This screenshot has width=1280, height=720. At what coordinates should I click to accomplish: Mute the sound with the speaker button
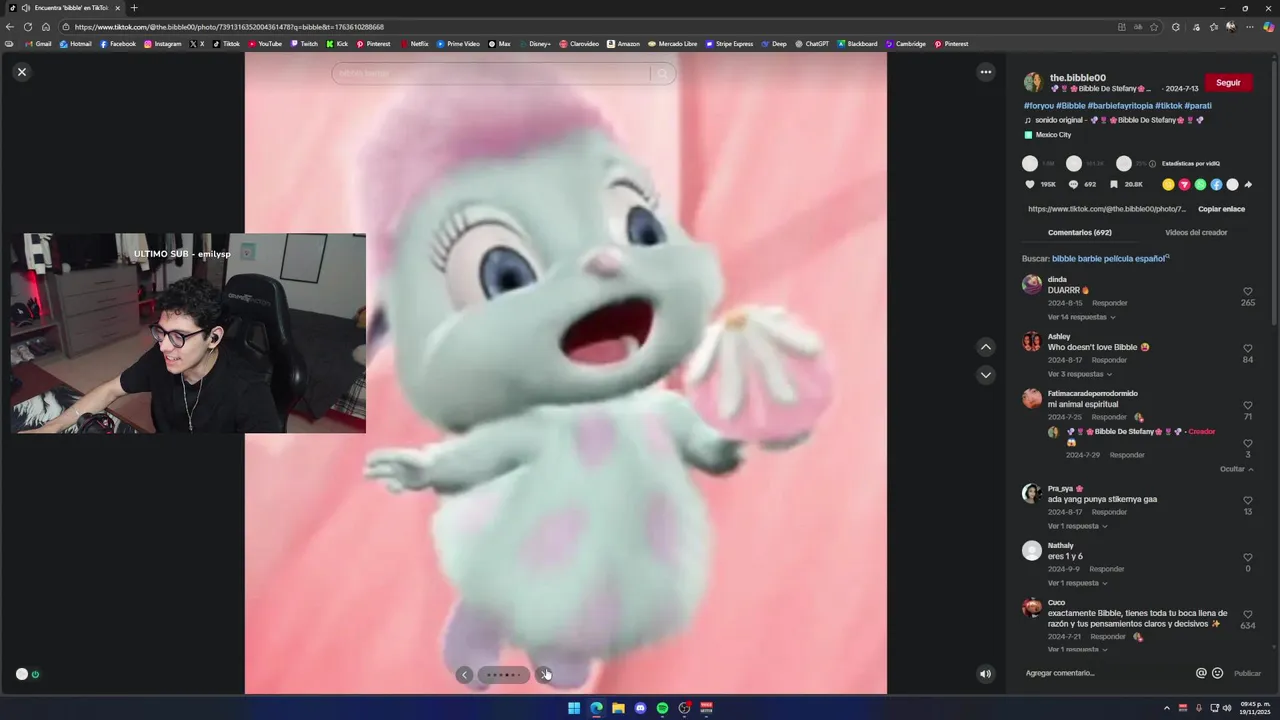click(x=985, y=674)
